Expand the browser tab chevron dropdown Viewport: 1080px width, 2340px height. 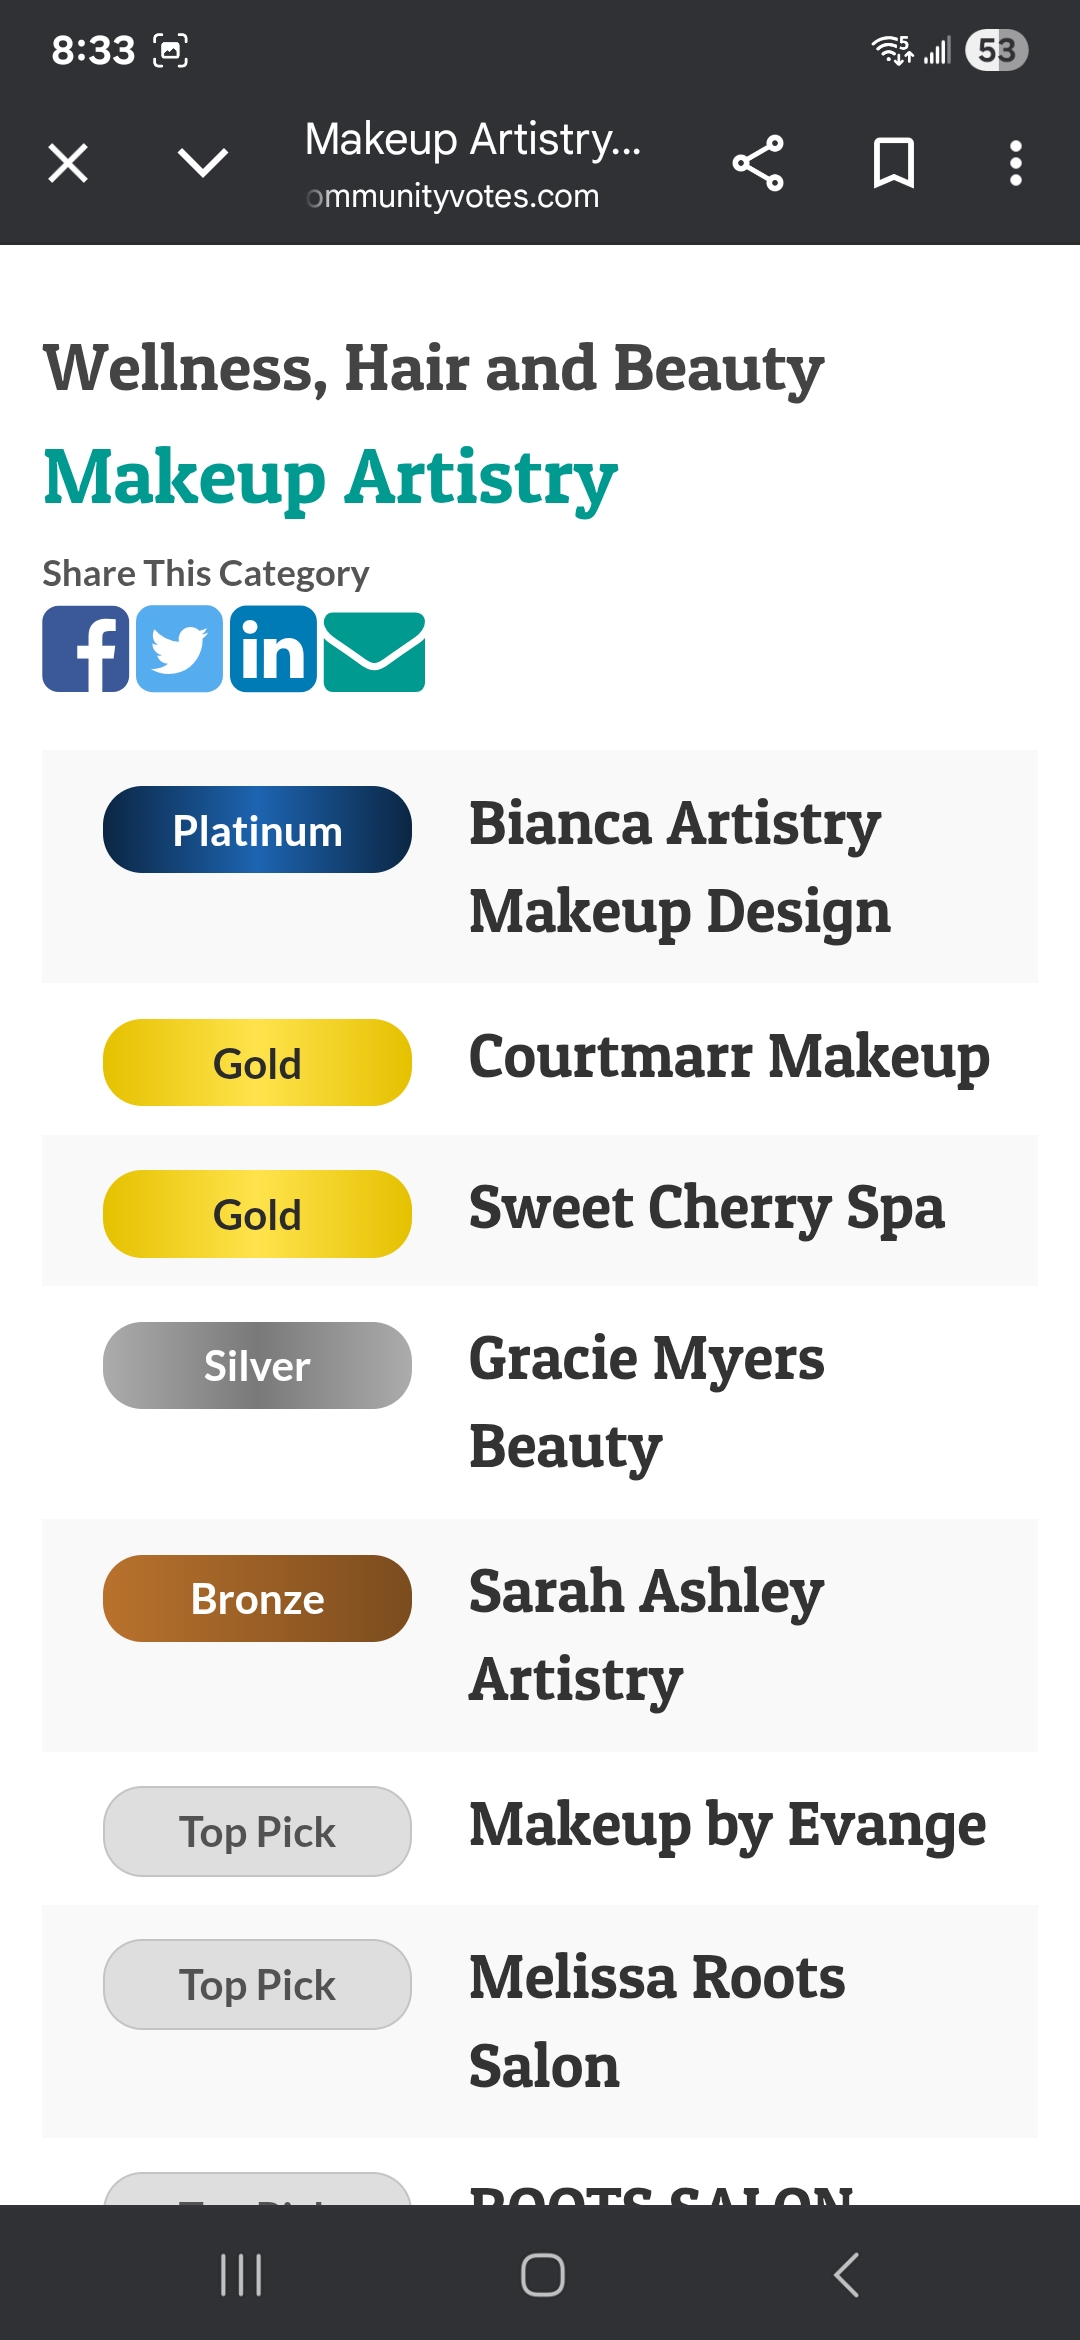[x=202, y=163]
